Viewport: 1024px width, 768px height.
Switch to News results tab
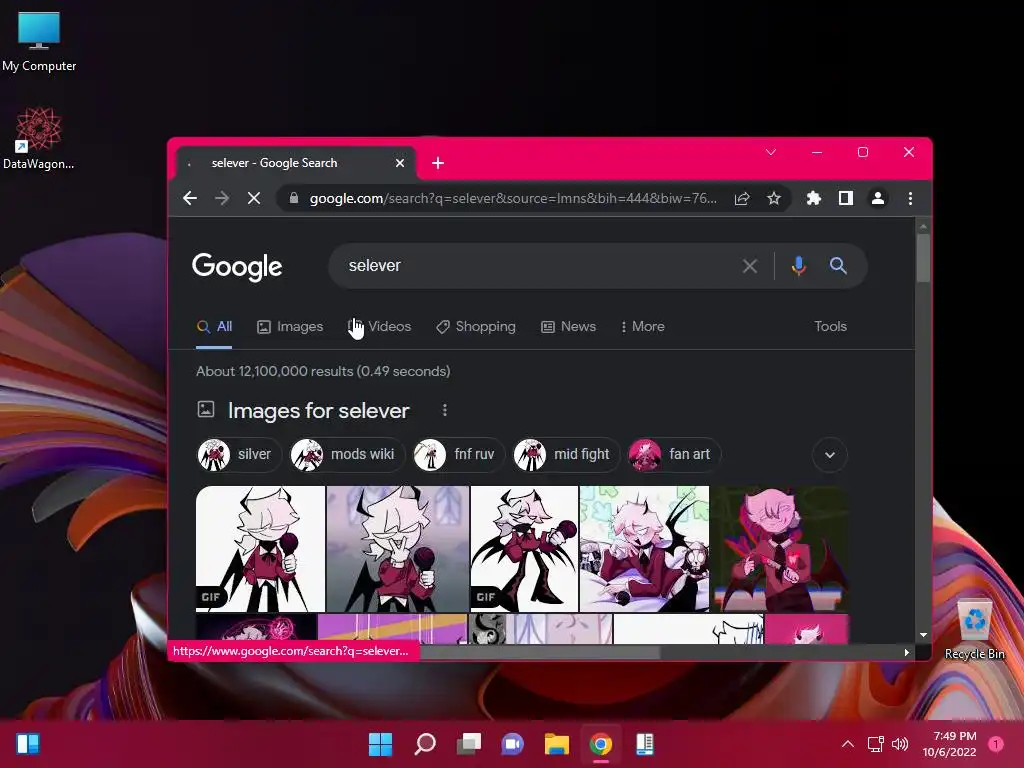pos(568,327)
